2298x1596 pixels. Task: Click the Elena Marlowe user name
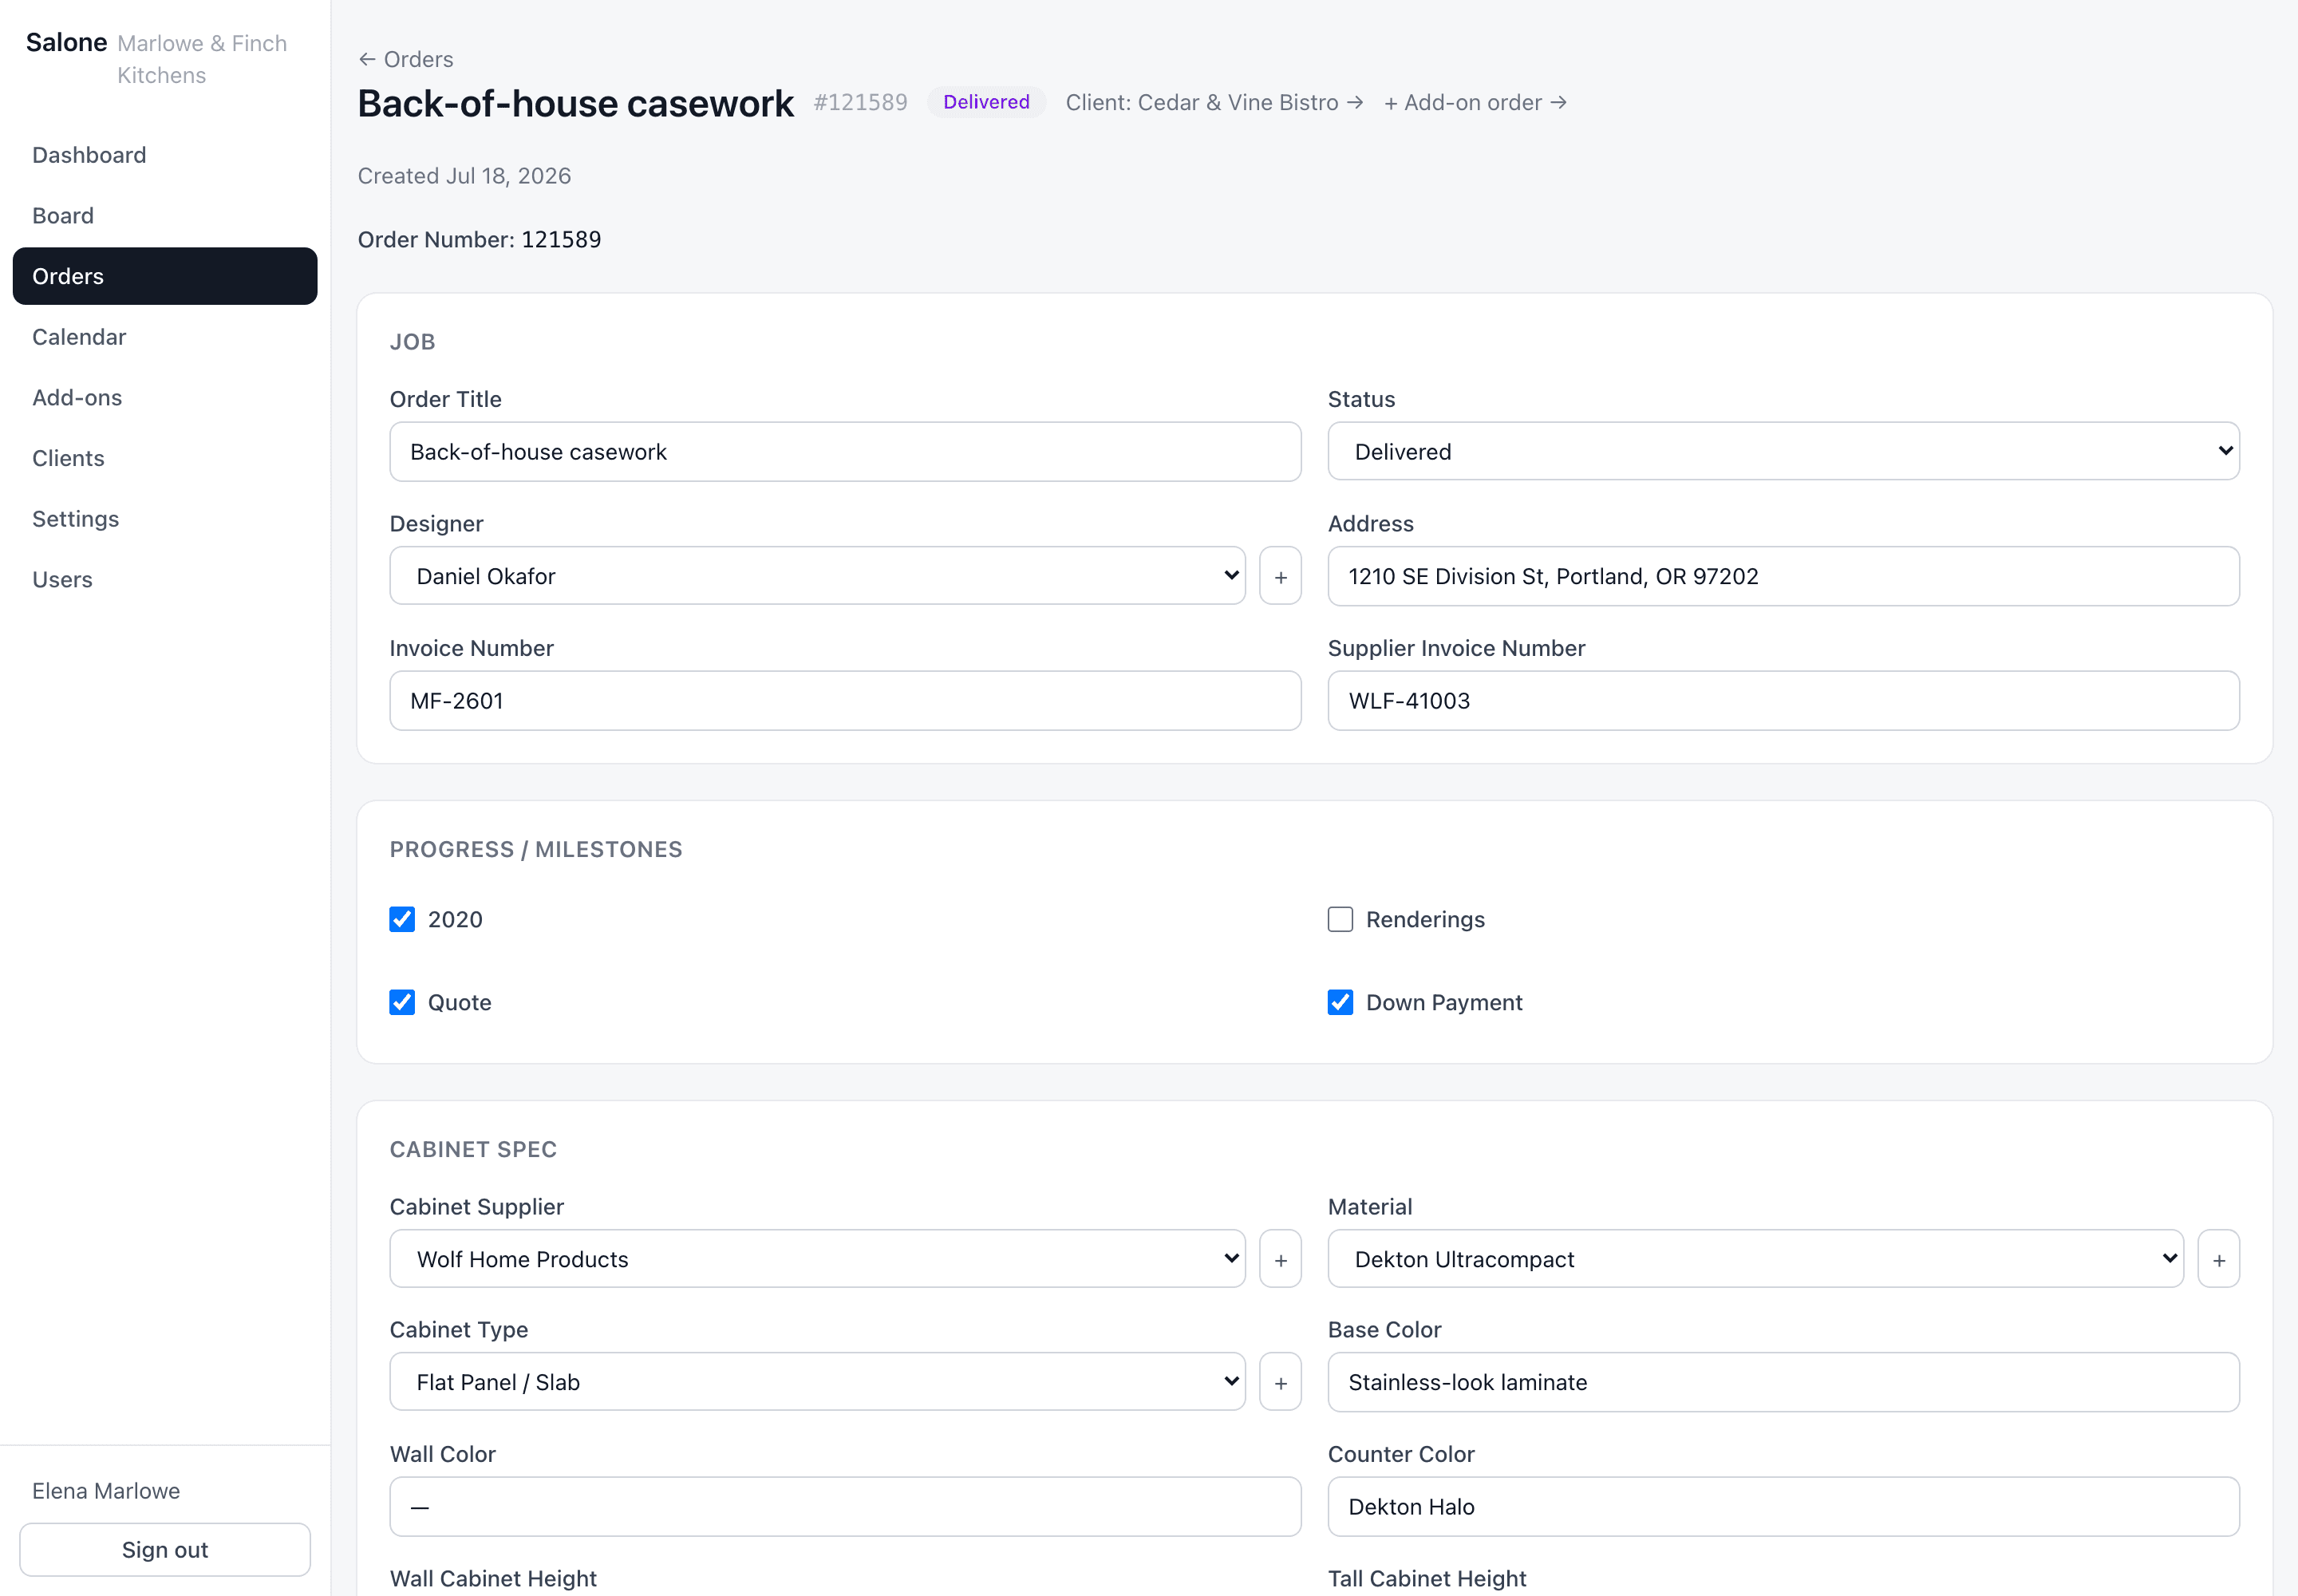pos(106,1491)
